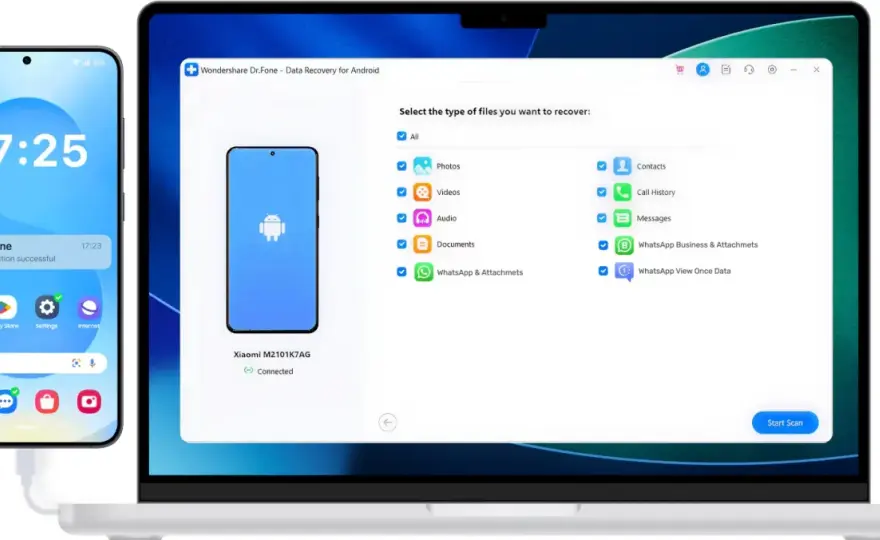Click the WhatsApp & Attachments icon
The width and height of the screenshot is (880, 540).
424,272
